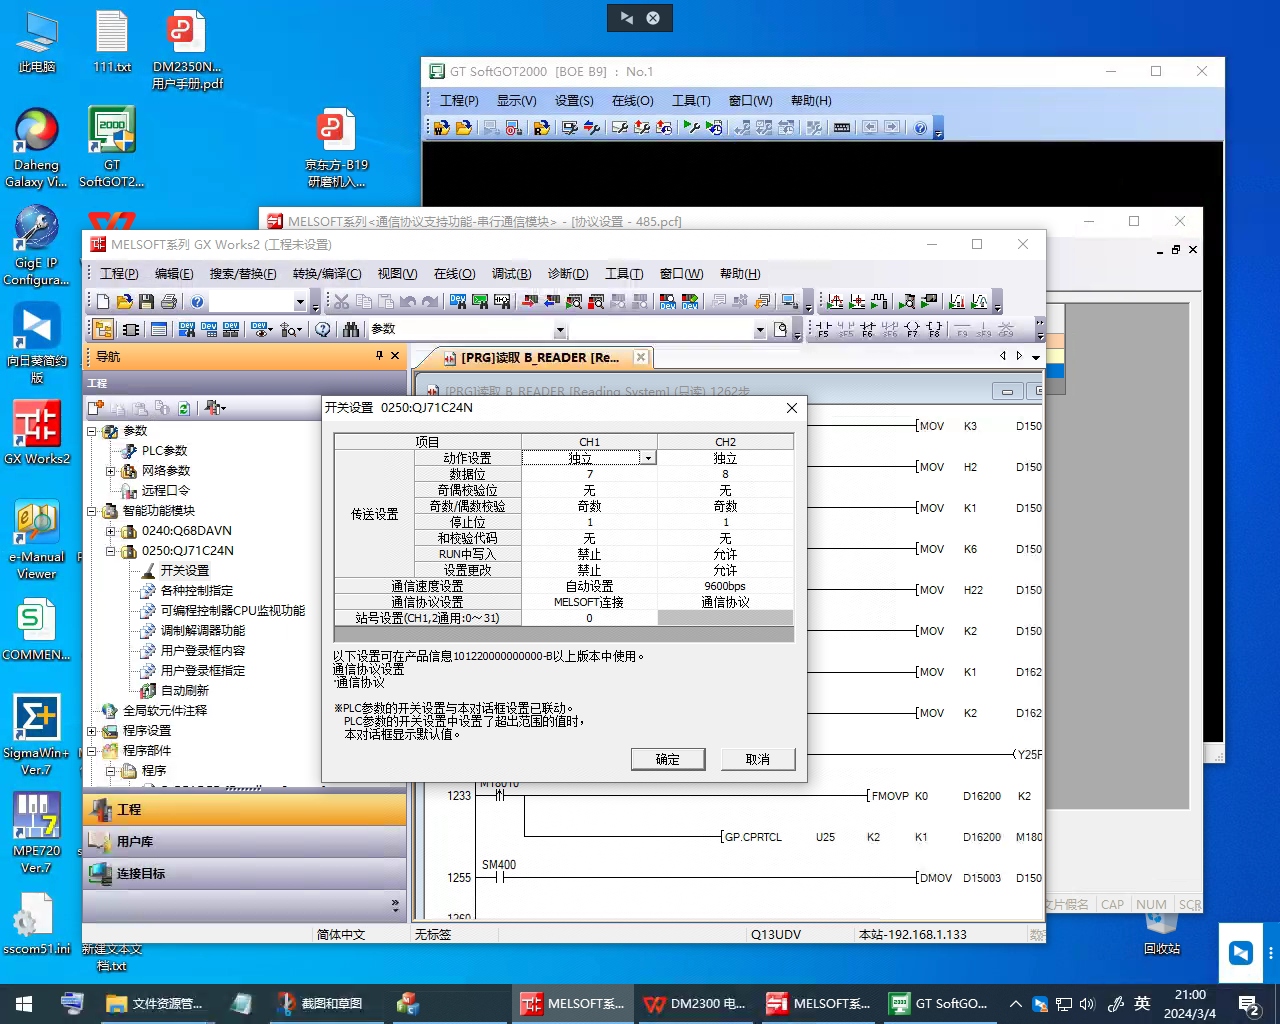Insert an F5 normally open contact
The image size is (1280, 1024).
823,329
